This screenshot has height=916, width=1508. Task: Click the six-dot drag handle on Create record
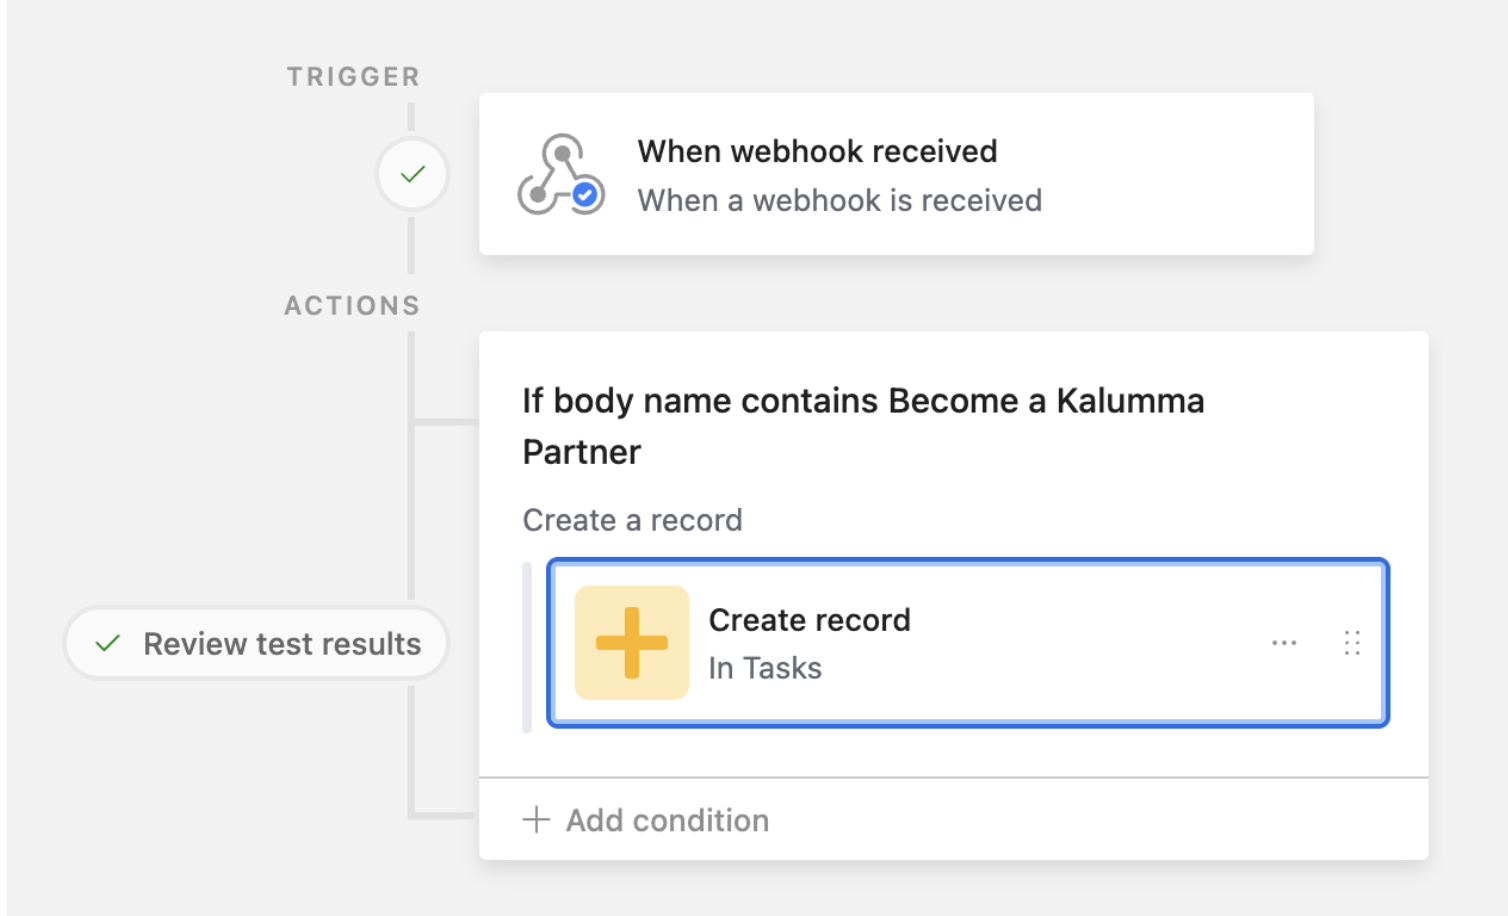pyautogui.click(x=1352, y=643)
